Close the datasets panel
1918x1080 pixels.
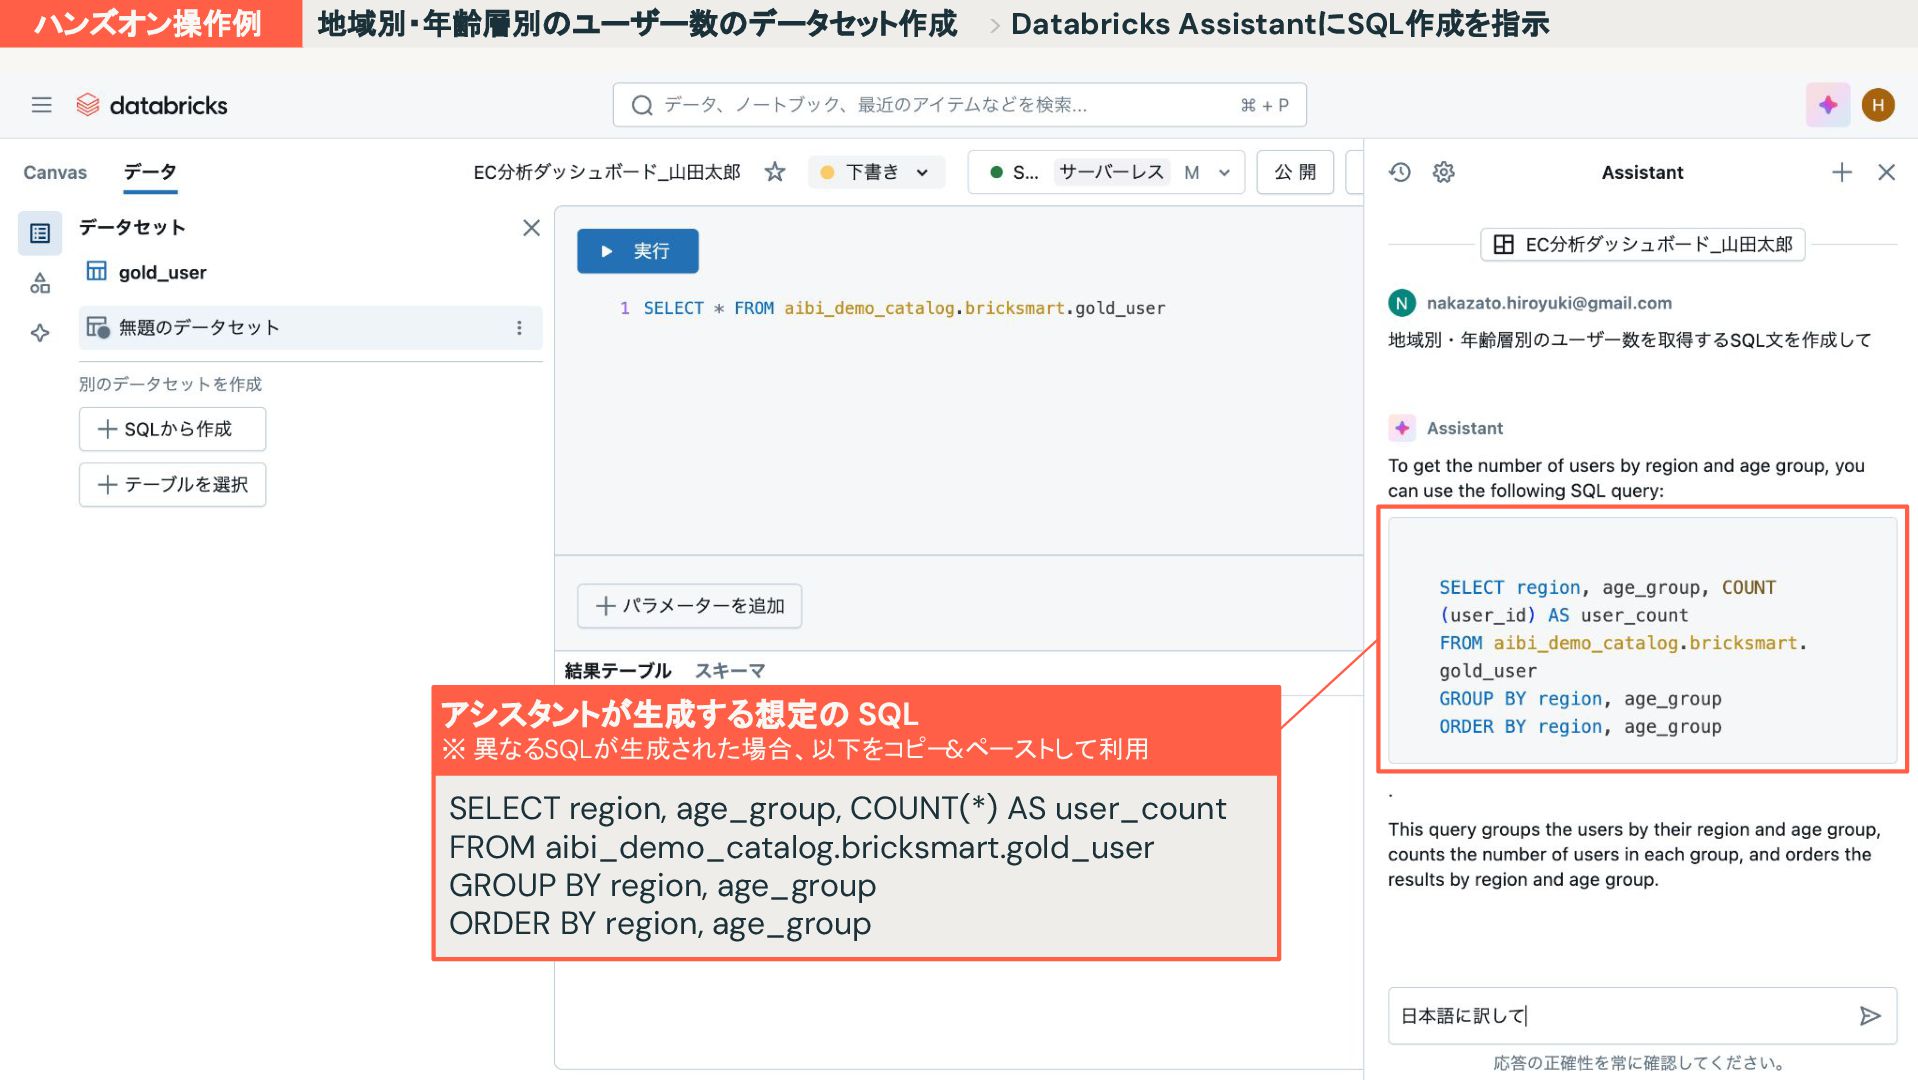(x=531, y=228)
